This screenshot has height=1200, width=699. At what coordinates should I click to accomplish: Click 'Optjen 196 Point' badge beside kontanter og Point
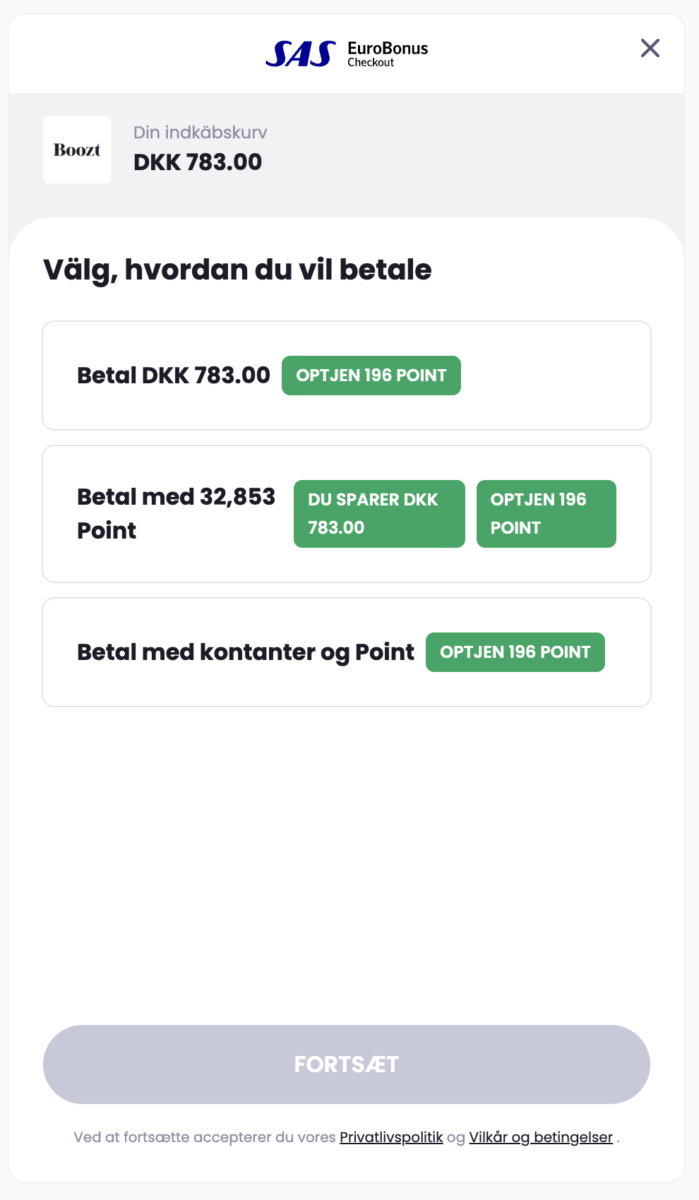click(515, 652)
